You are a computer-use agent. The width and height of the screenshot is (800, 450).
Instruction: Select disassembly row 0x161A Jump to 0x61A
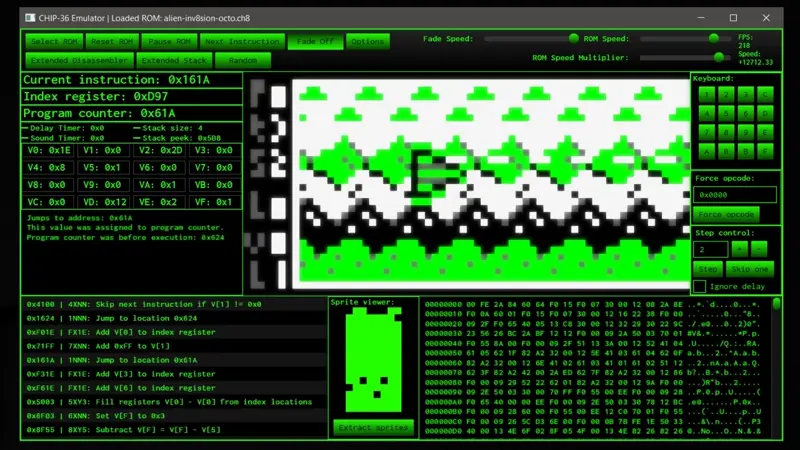pyautogui.click(x=174, y=360)
